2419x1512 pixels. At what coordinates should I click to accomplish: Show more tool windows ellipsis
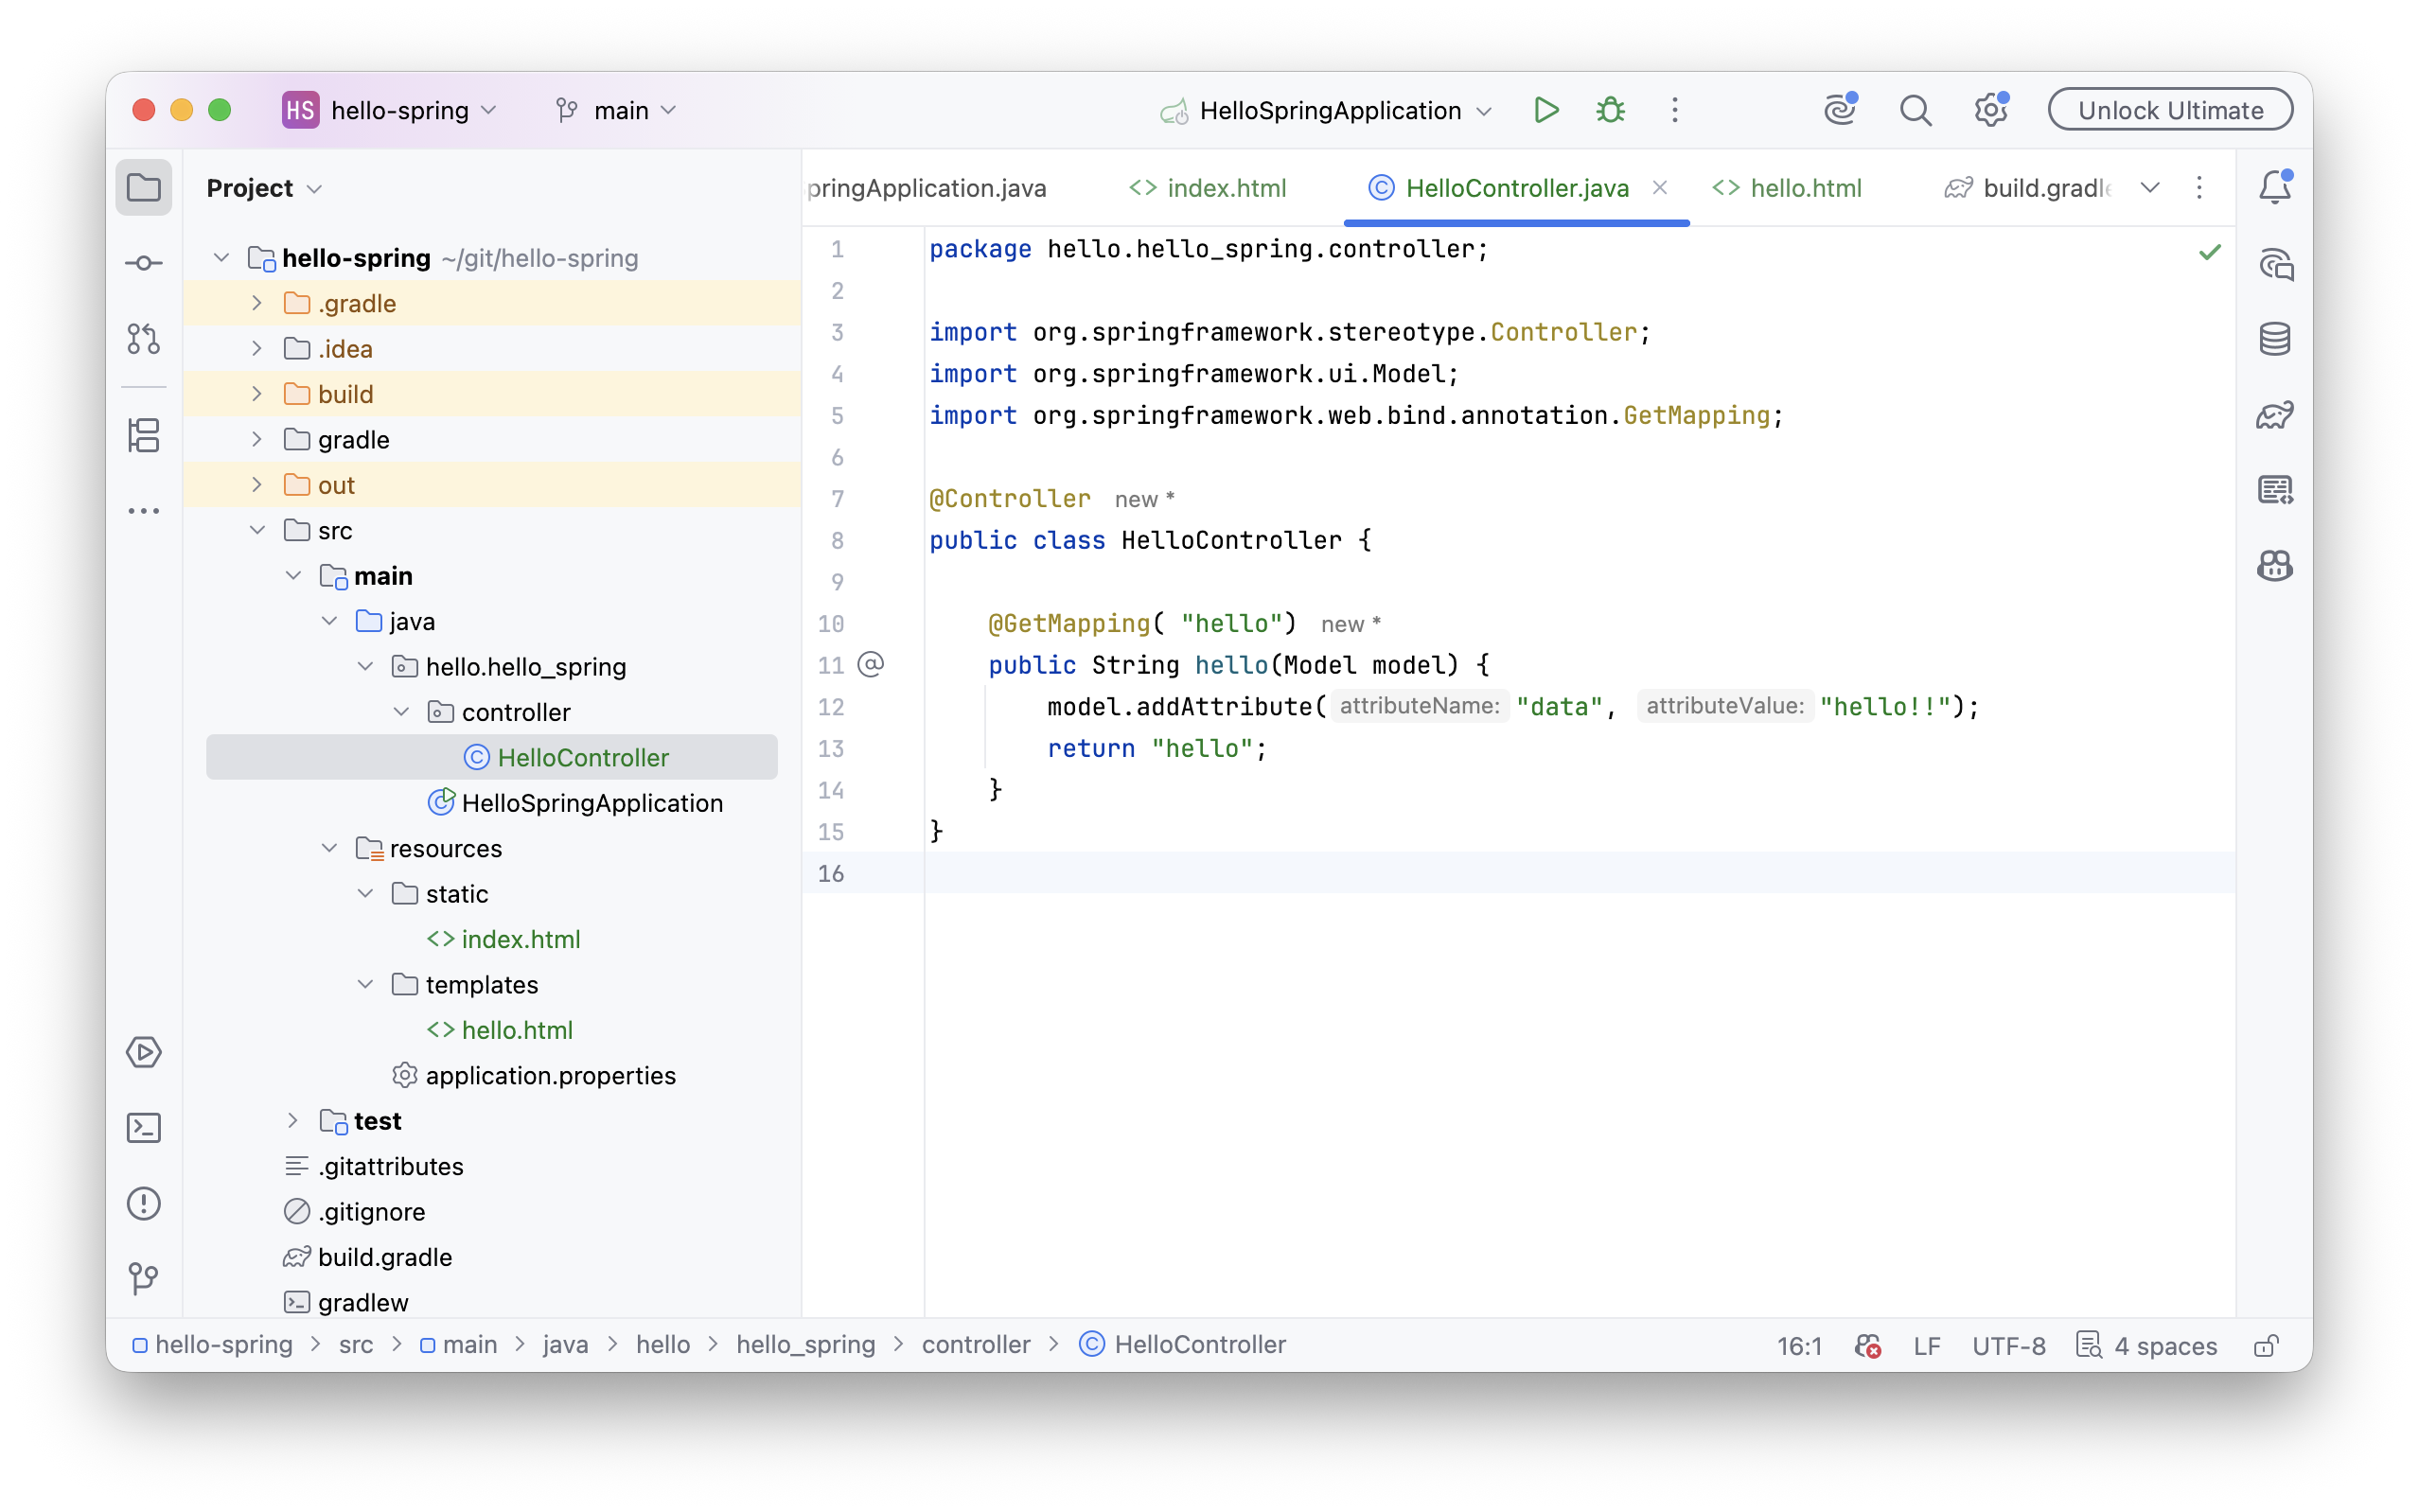[x=143, y=511]
